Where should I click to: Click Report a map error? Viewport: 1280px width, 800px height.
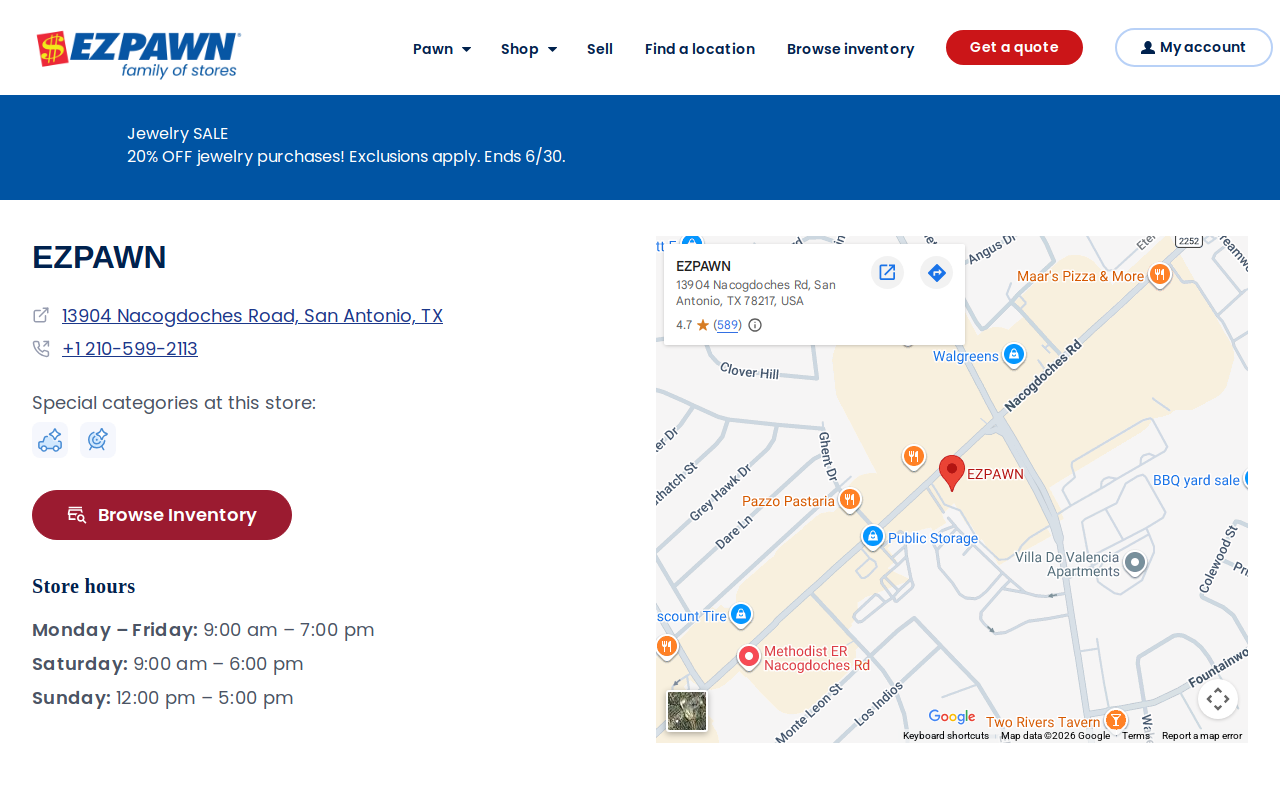1202,736
